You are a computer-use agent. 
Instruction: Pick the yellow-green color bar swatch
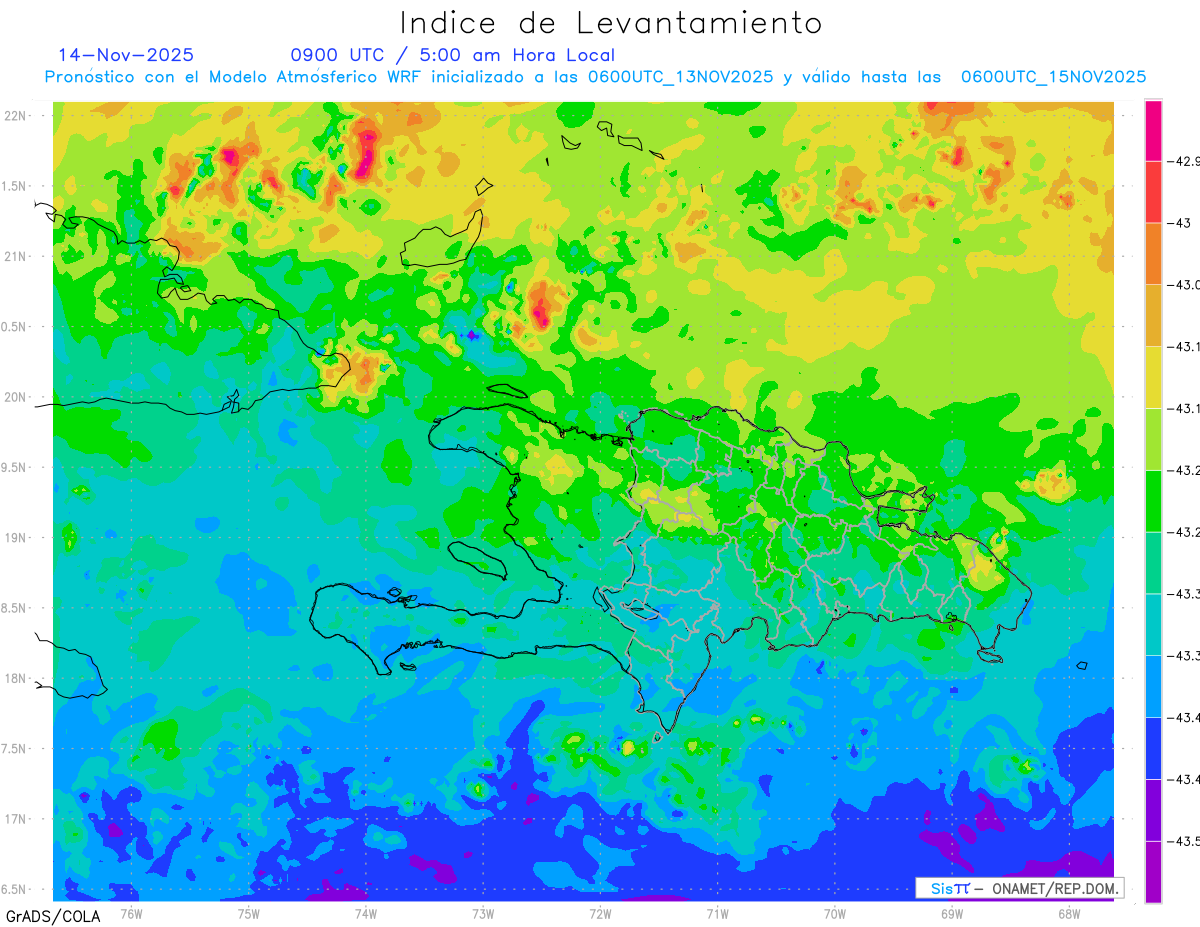[x=1153, y=439]
